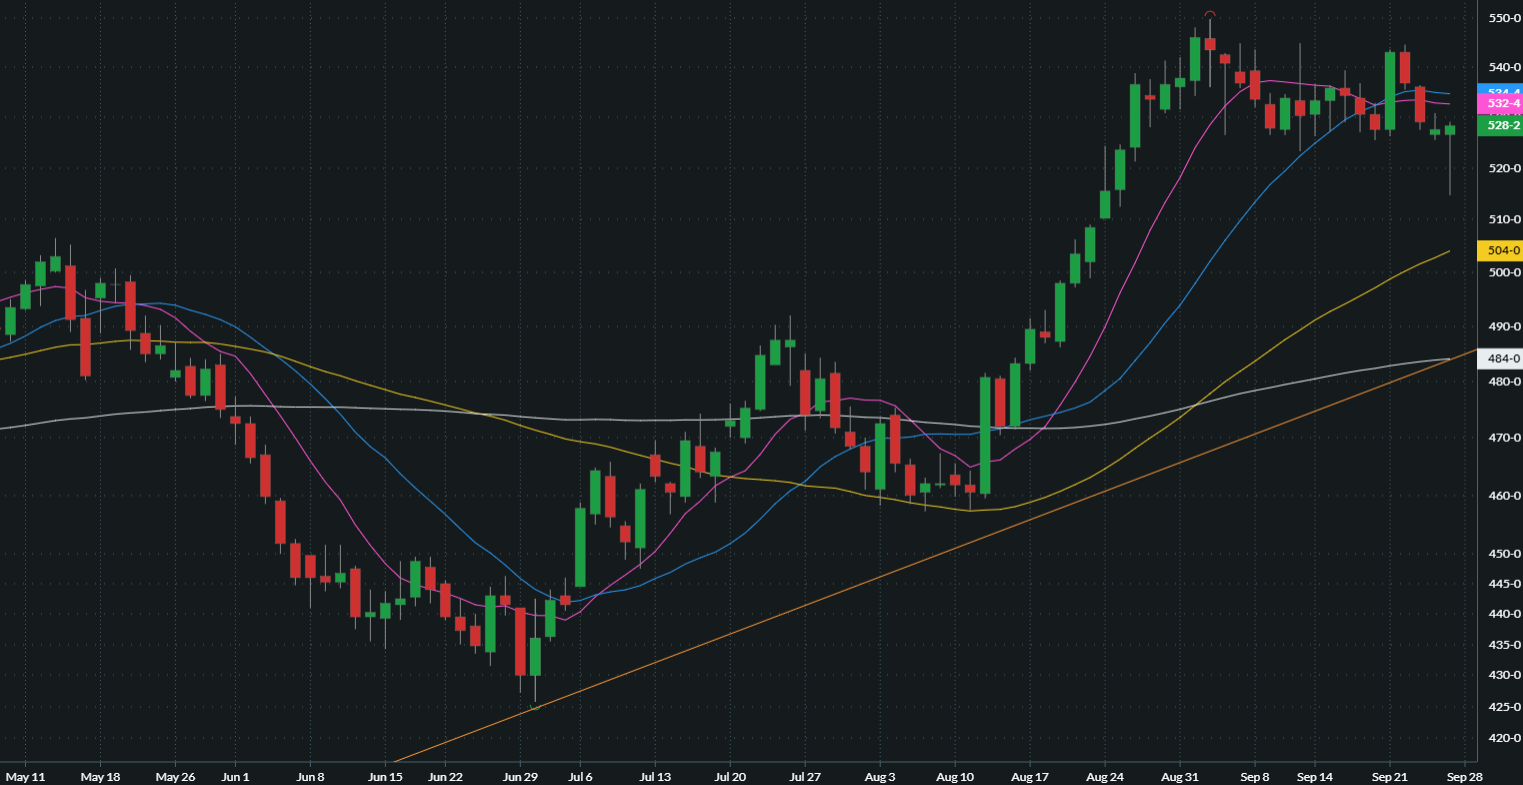Image resolution: width=1523 pixels, height=785 pixels.
Task: Click the red high marker above the peak candle
Action: coord(1210,14)
